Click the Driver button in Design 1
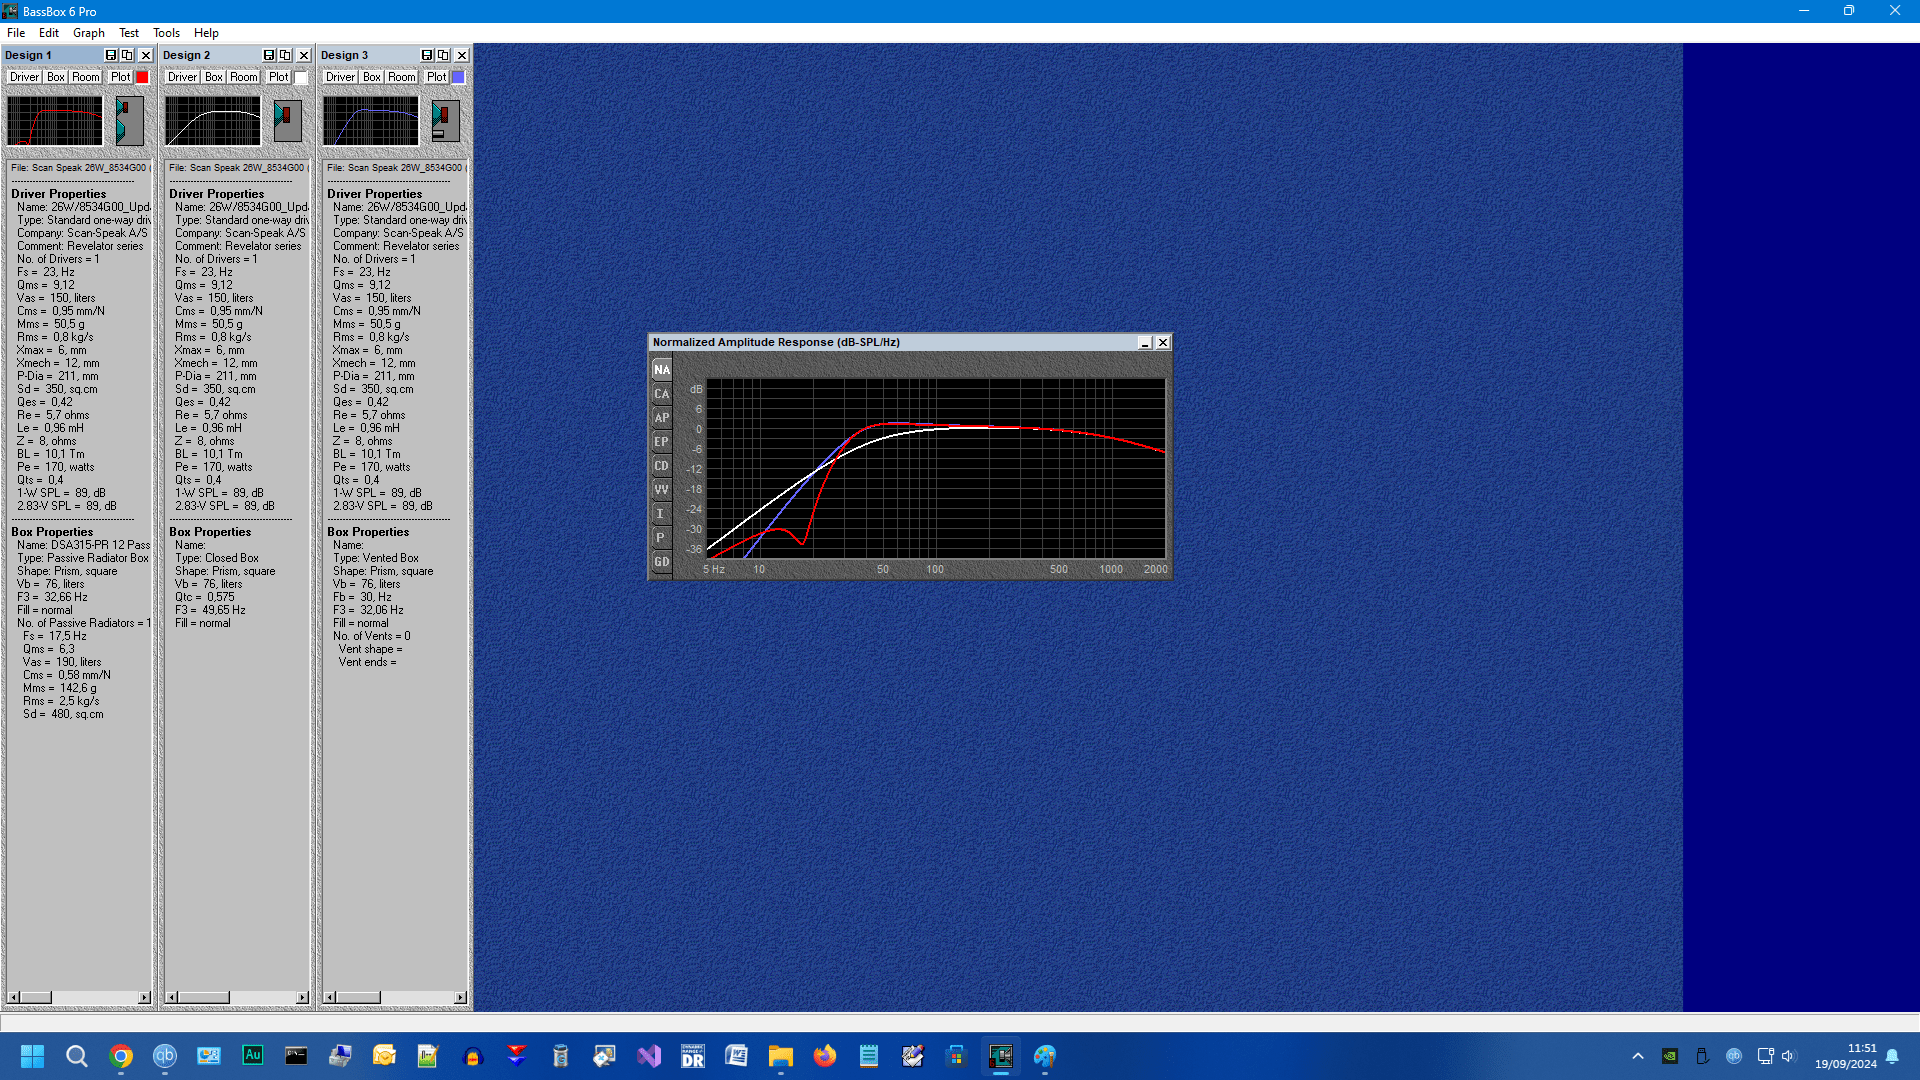 pos(24,77)
